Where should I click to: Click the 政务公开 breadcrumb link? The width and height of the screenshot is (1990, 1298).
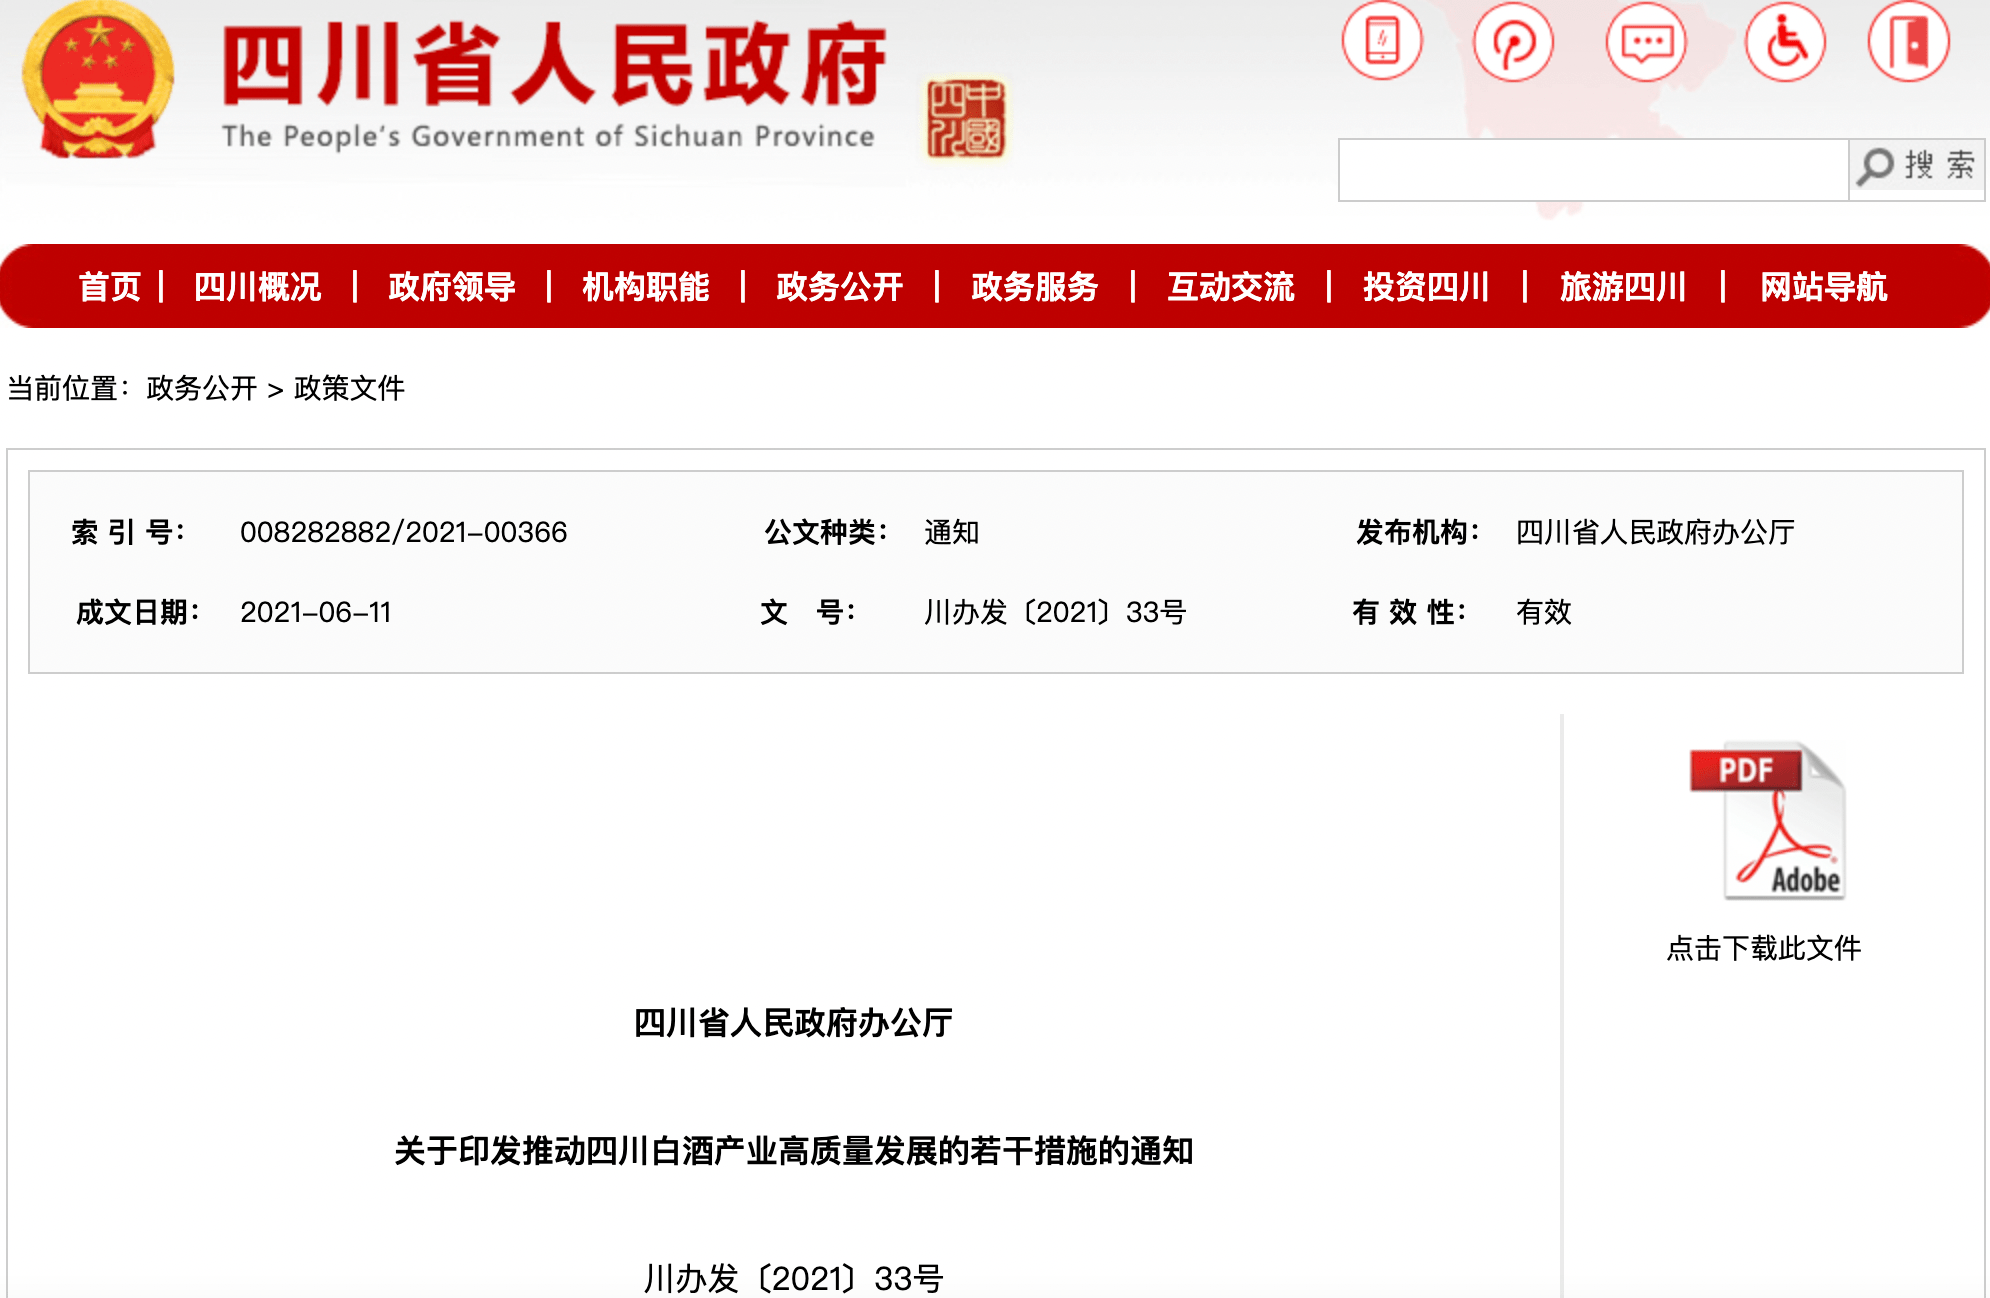(x=202, y=388)
